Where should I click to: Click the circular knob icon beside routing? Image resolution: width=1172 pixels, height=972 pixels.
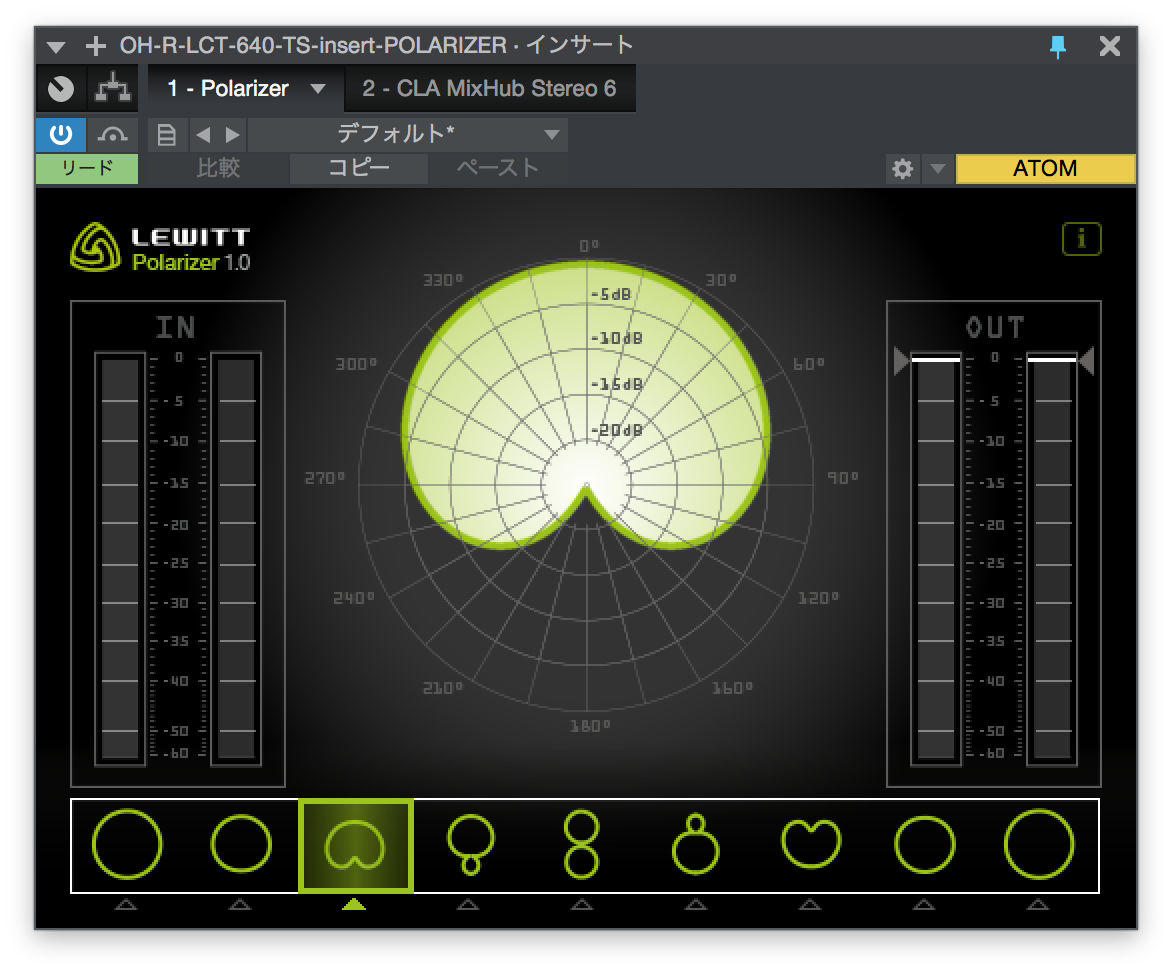coord(61,88)
